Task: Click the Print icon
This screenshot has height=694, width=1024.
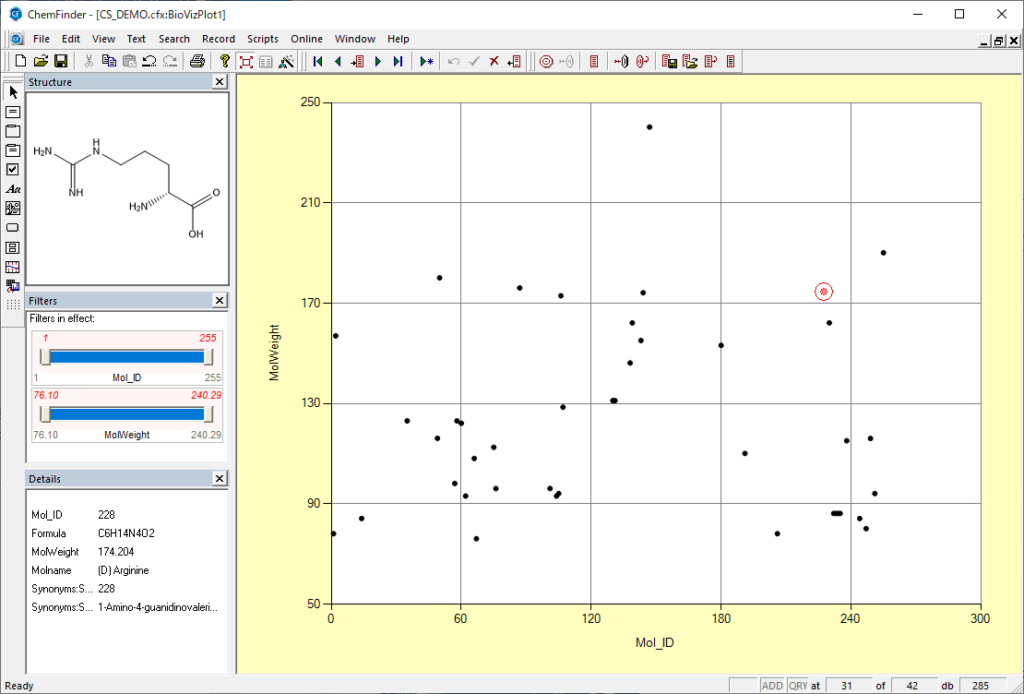Action: 198,61
